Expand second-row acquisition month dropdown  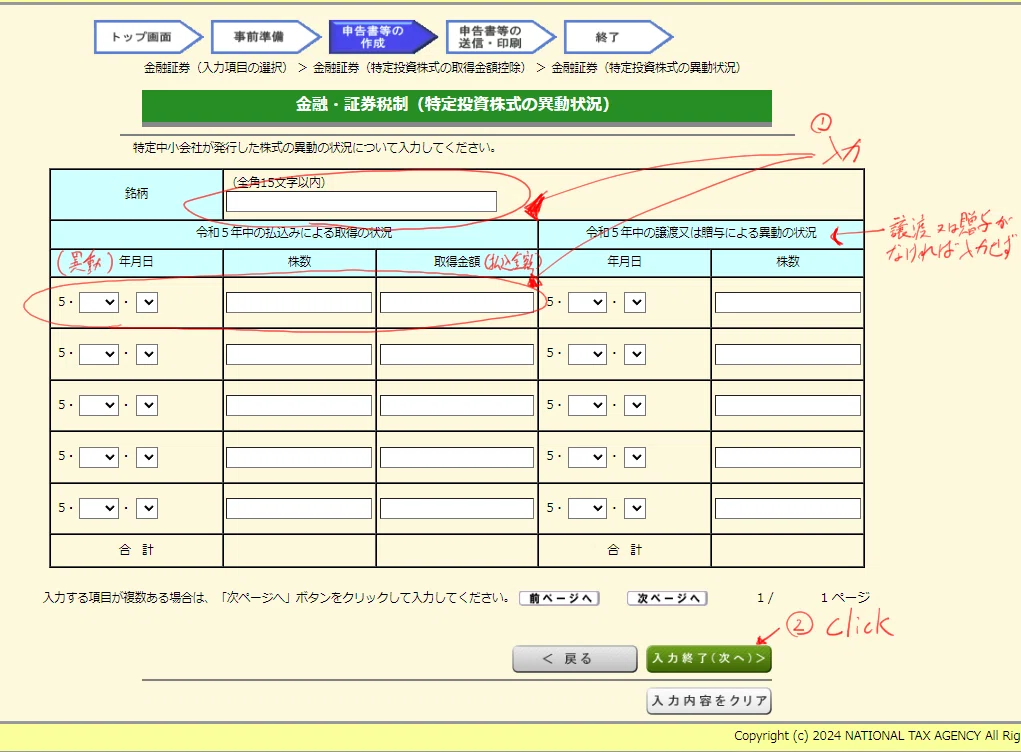tap(99, 354)
